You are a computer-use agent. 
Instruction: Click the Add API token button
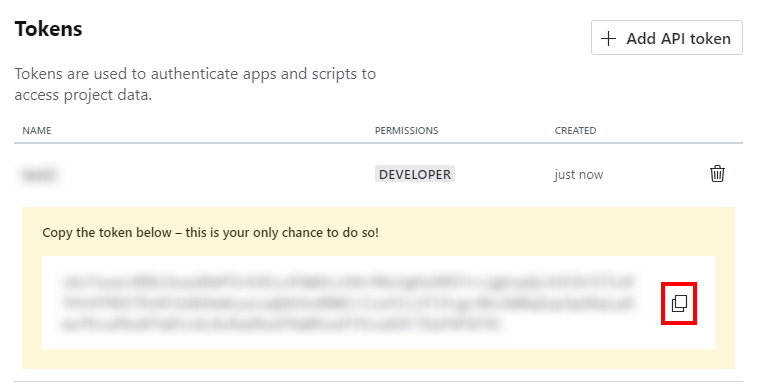(667, 38)
